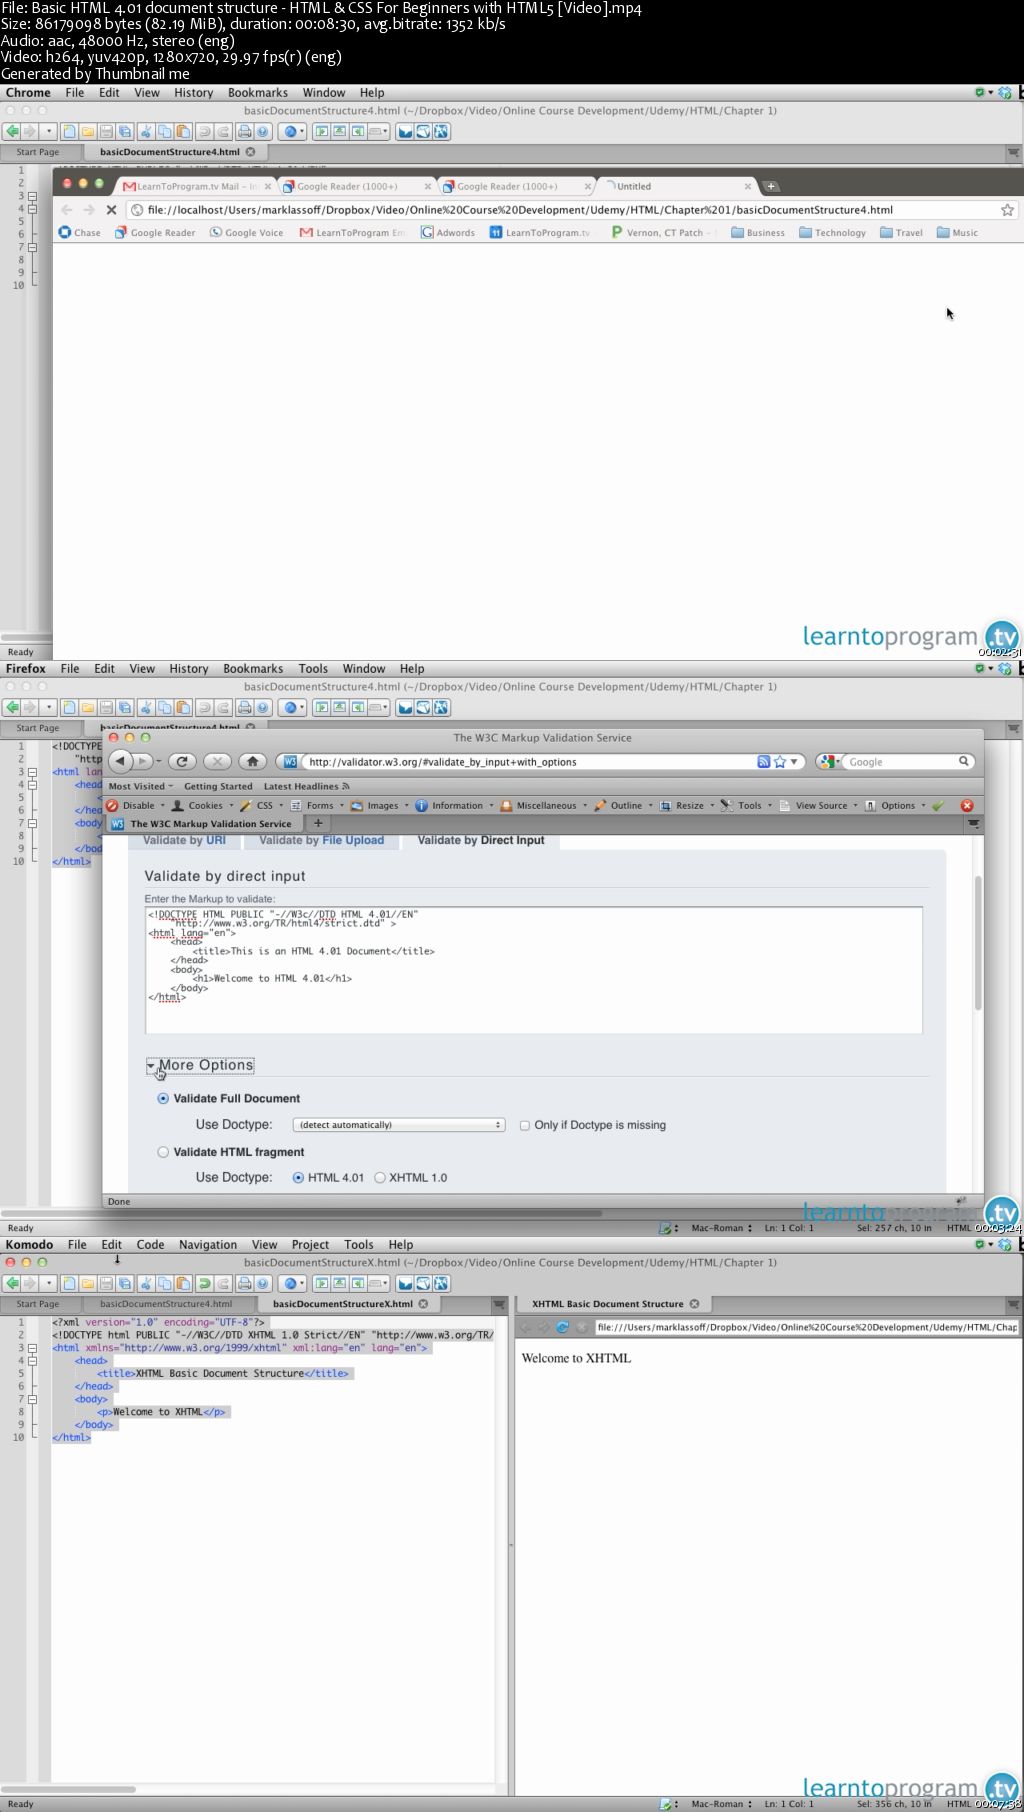Open the Chase bookmark in Chrome
Screen dimensions: 1024x1812
(79, 232)
